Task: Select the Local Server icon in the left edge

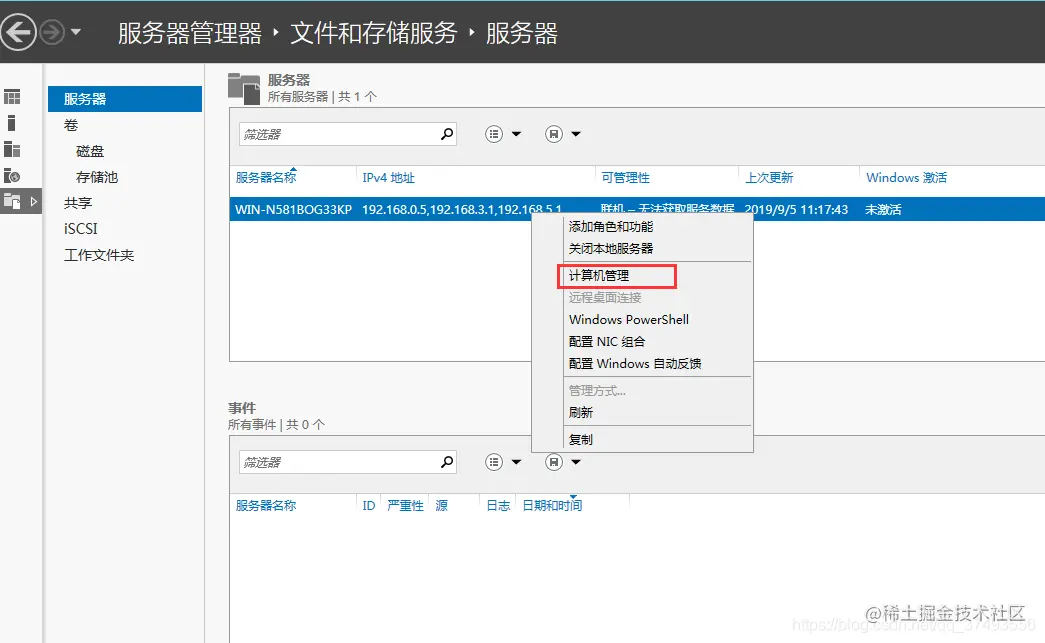Action: (12, 122)
